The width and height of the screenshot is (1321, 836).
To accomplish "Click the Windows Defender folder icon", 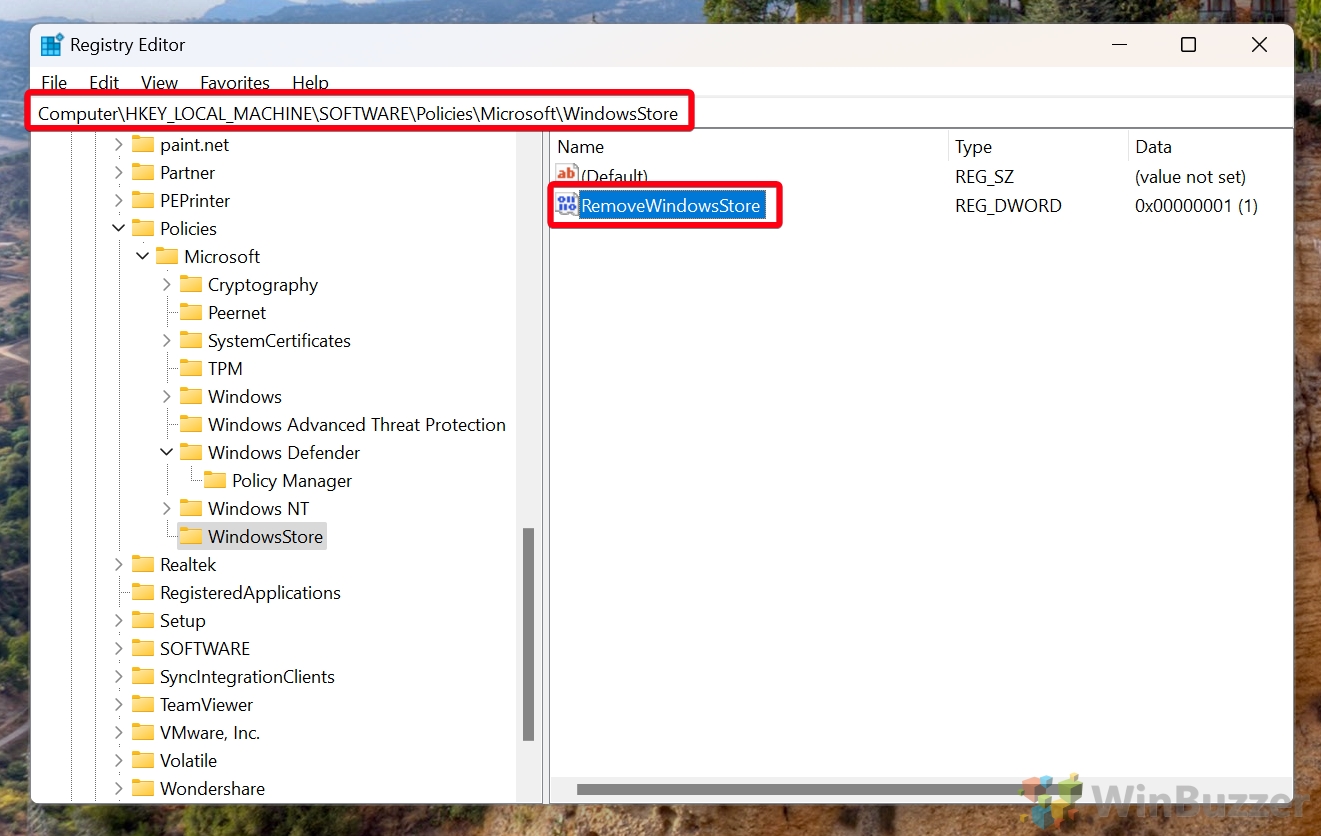I will pos(191,453).
